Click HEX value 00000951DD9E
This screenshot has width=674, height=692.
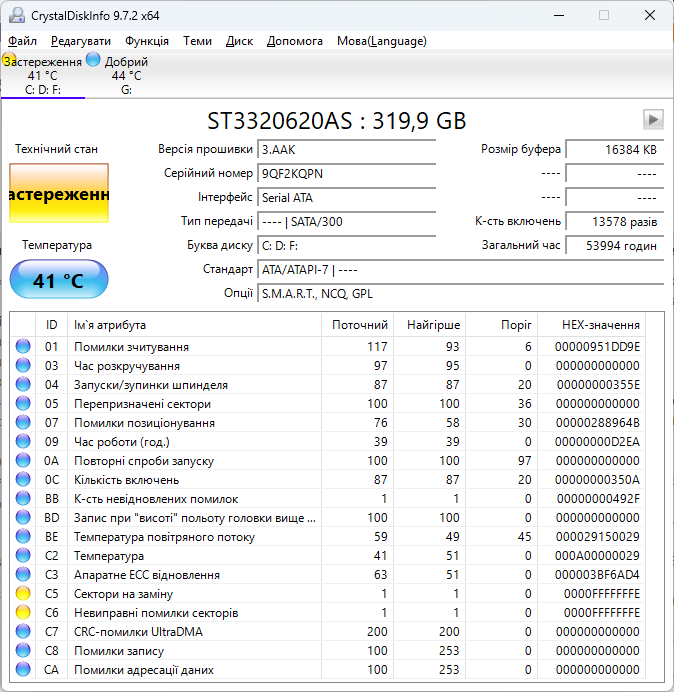click(597, 346)
